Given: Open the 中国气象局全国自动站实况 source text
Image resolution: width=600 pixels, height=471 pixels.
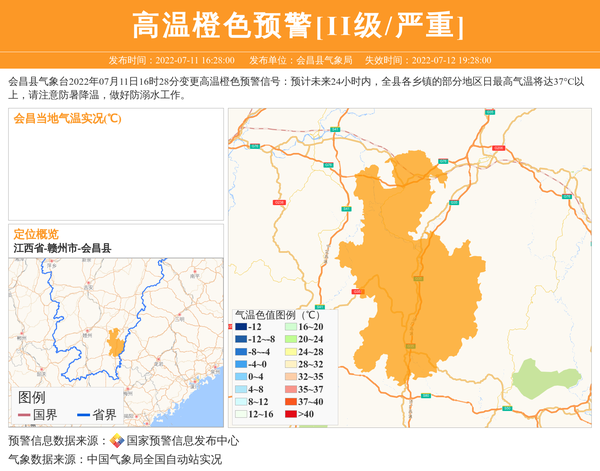Looking at the screenshot, I should [x=154, y=460].
